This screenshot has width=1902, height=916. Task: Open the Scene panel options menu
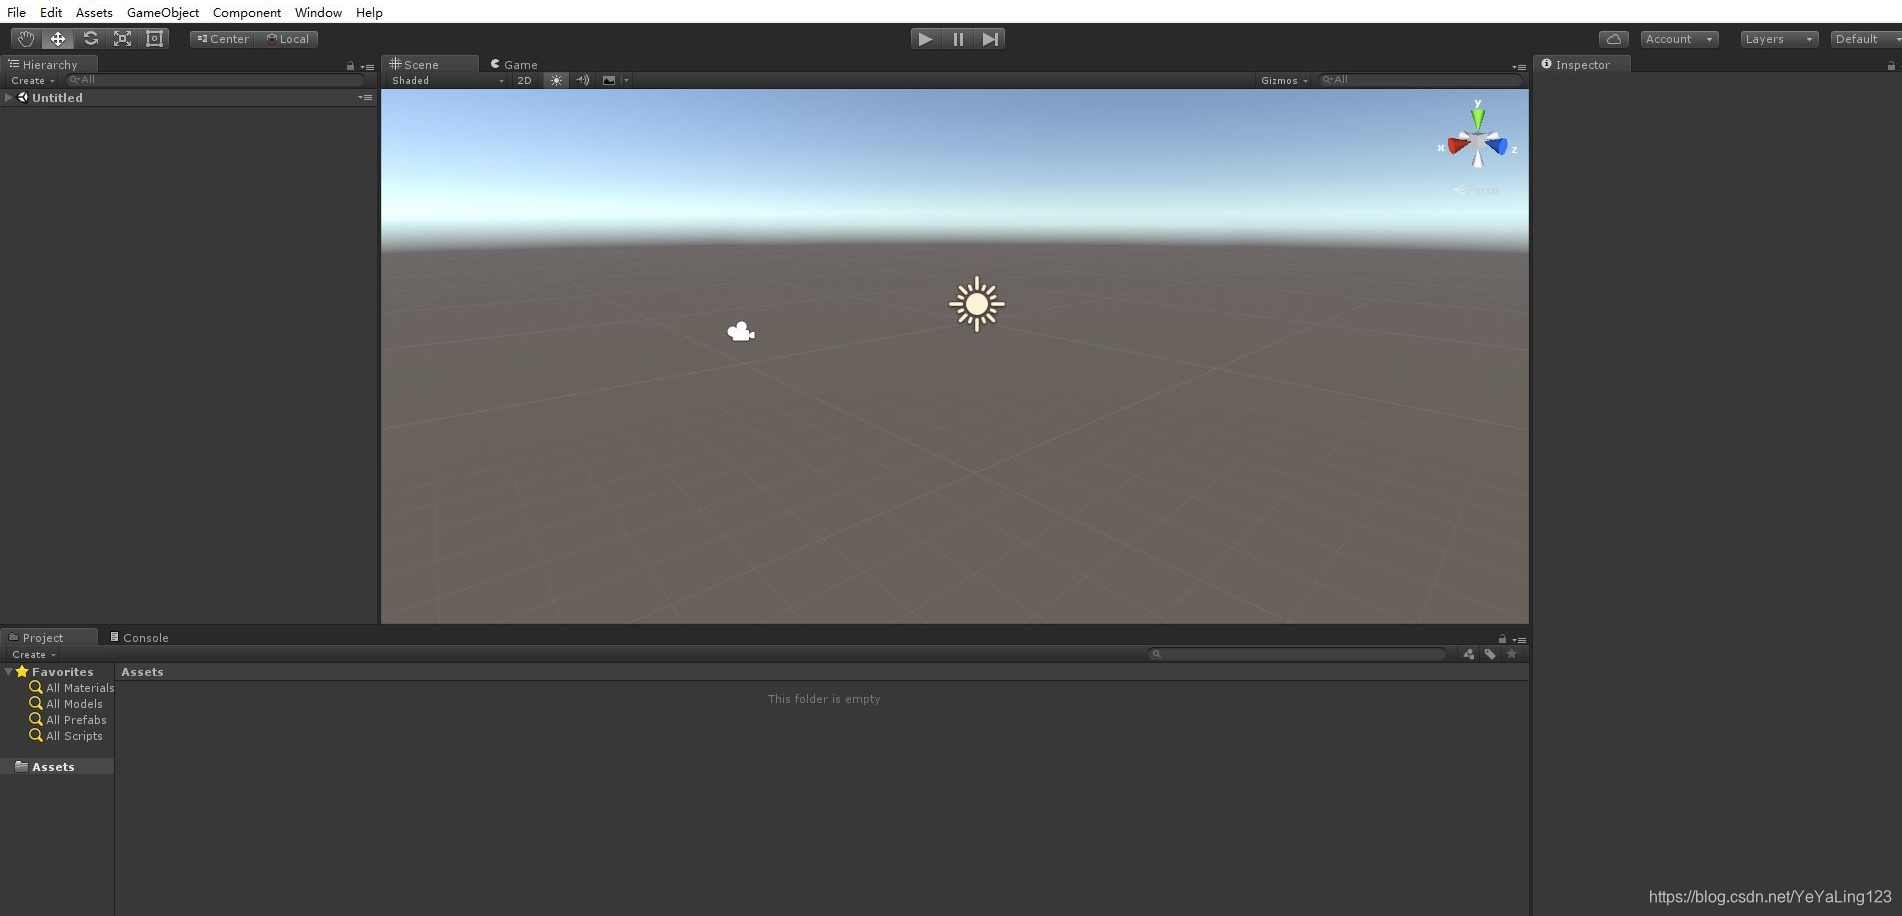(x=1519, y=66)
